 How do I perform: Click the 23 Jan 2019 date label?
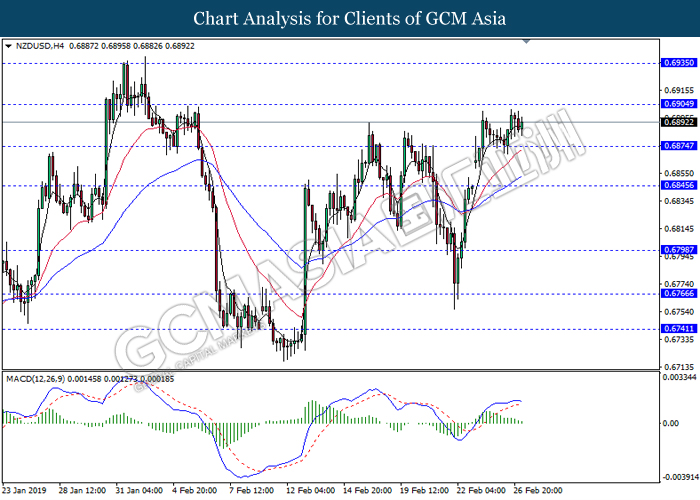(x=24, y=490)
